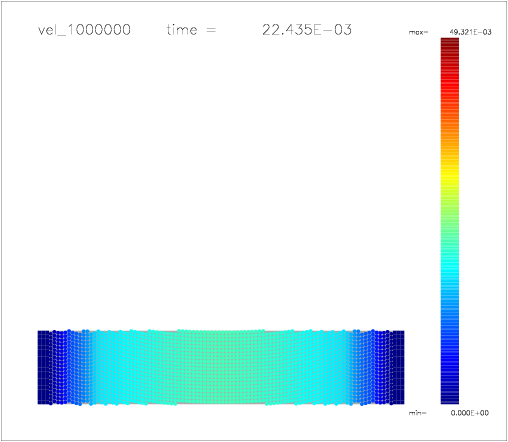Image resolution: width=508 pixels, height=442 pixels.
Task: Pick green band on colorbar
Action: coord(450,213)
